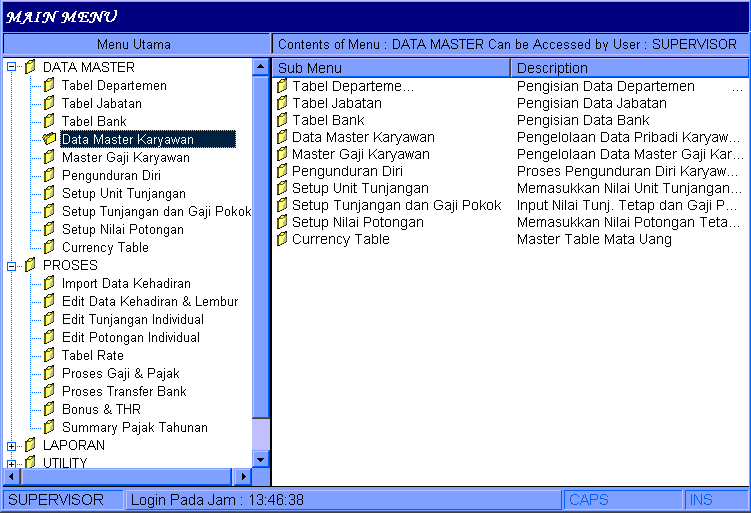Click tree scrollbar up arrow
This screenshot has height=513, width=751.
(x=261, y=67)
